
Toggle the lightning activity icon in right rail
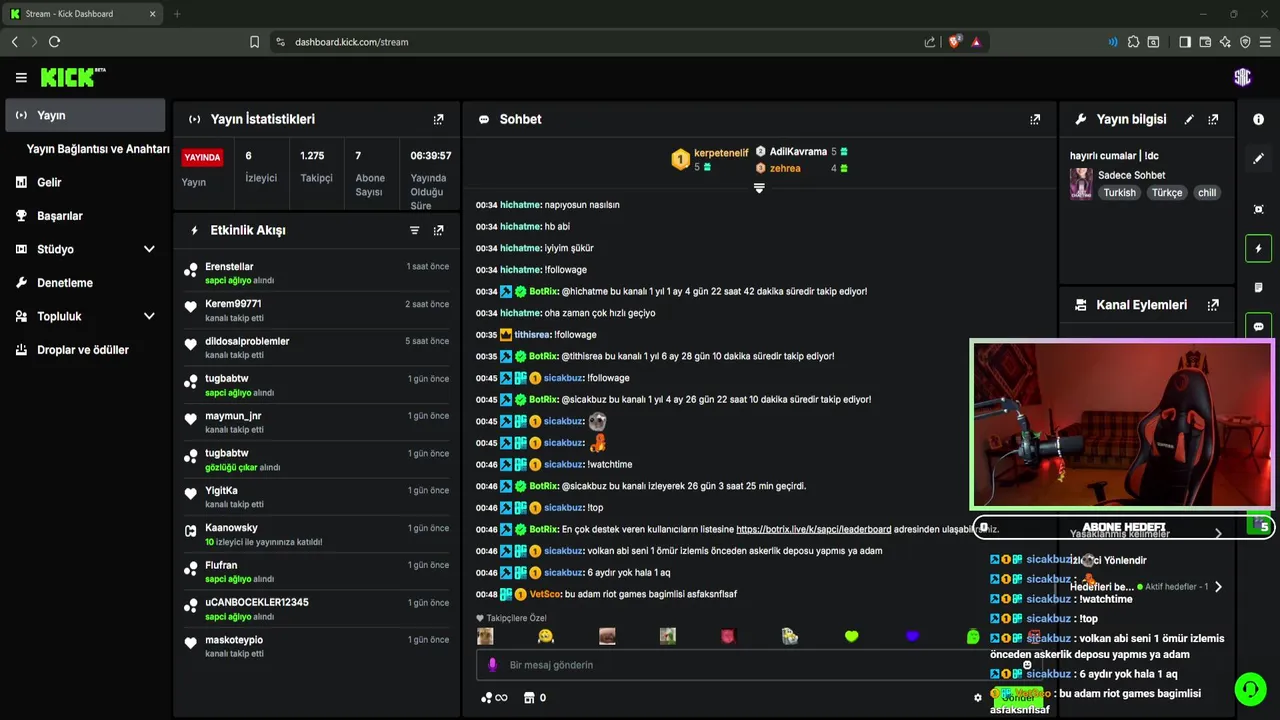tap(1258, 248)
